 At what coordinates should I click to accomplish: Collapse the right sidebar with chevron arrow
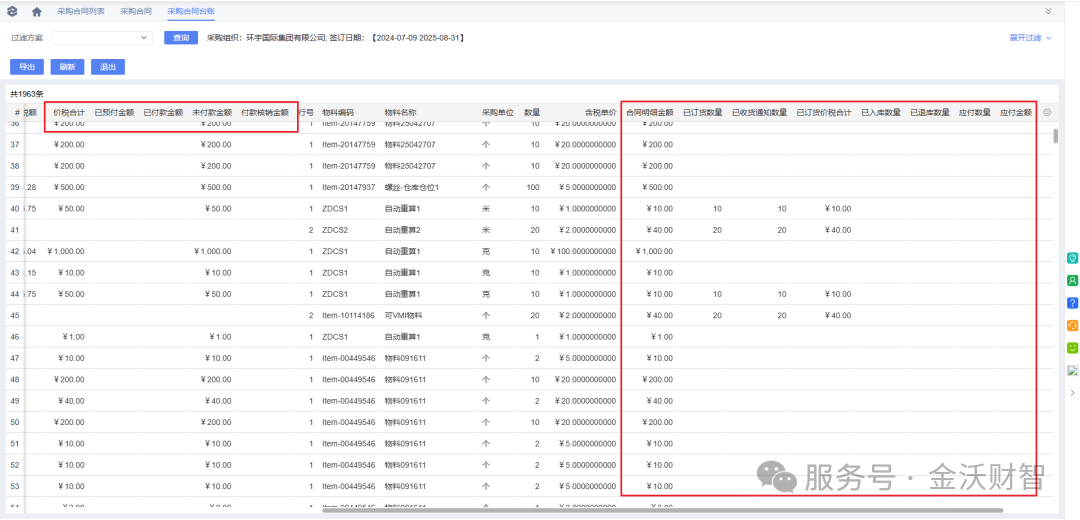(x=1072, y=393)
